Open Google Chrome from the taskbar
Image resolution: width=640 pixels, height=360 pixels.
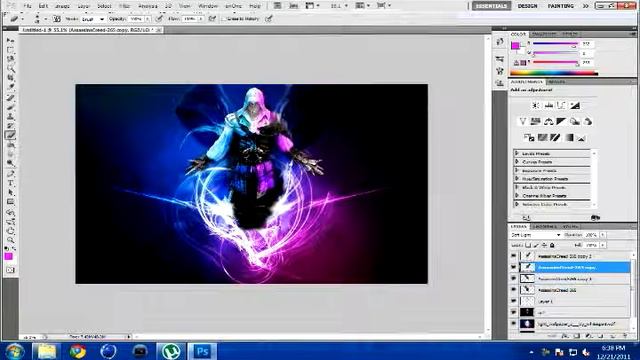pos(78,351)
